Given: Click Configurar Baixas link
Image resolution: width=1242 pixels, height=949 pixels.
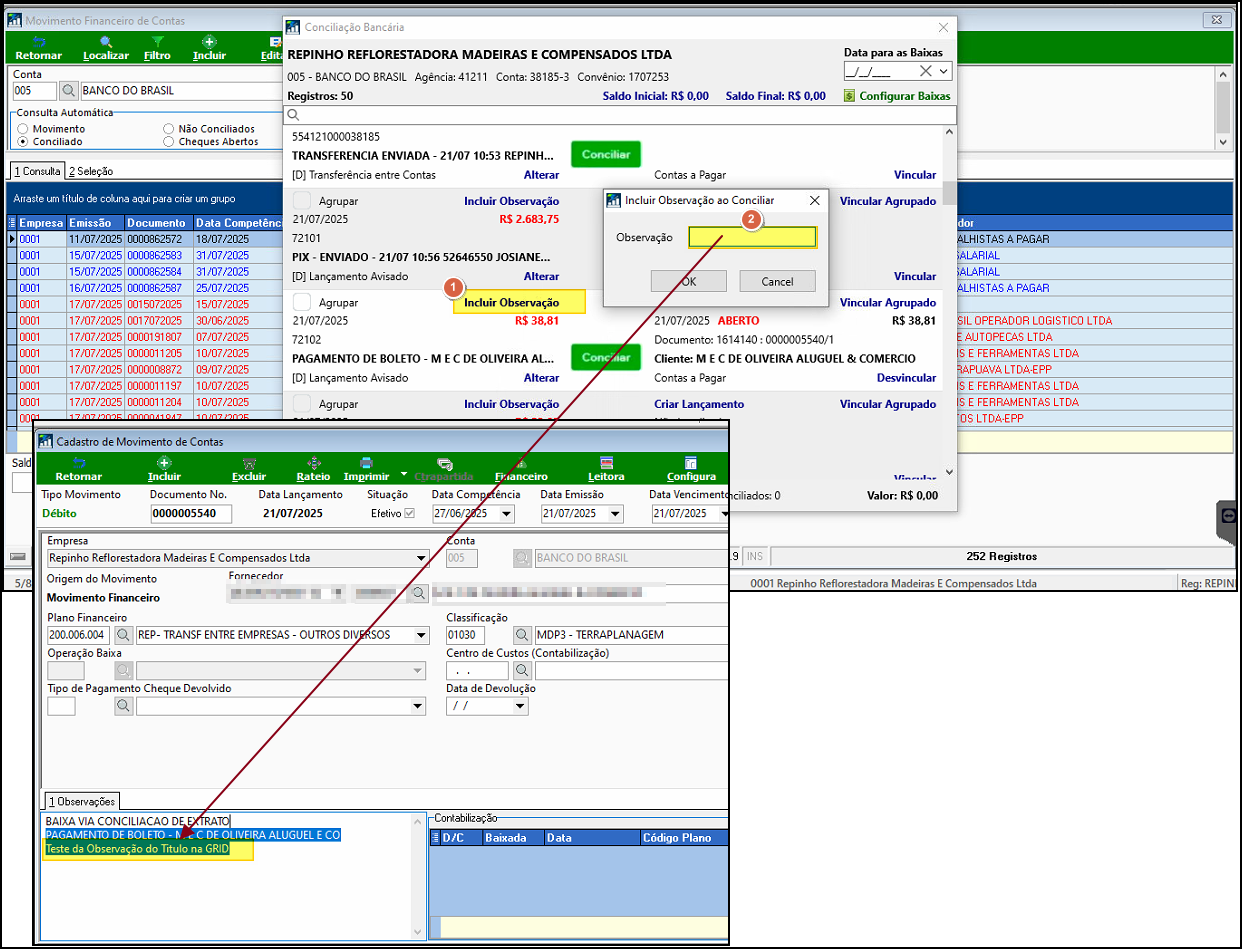Looking at the screenshot, I should click(x=905, y=96).
